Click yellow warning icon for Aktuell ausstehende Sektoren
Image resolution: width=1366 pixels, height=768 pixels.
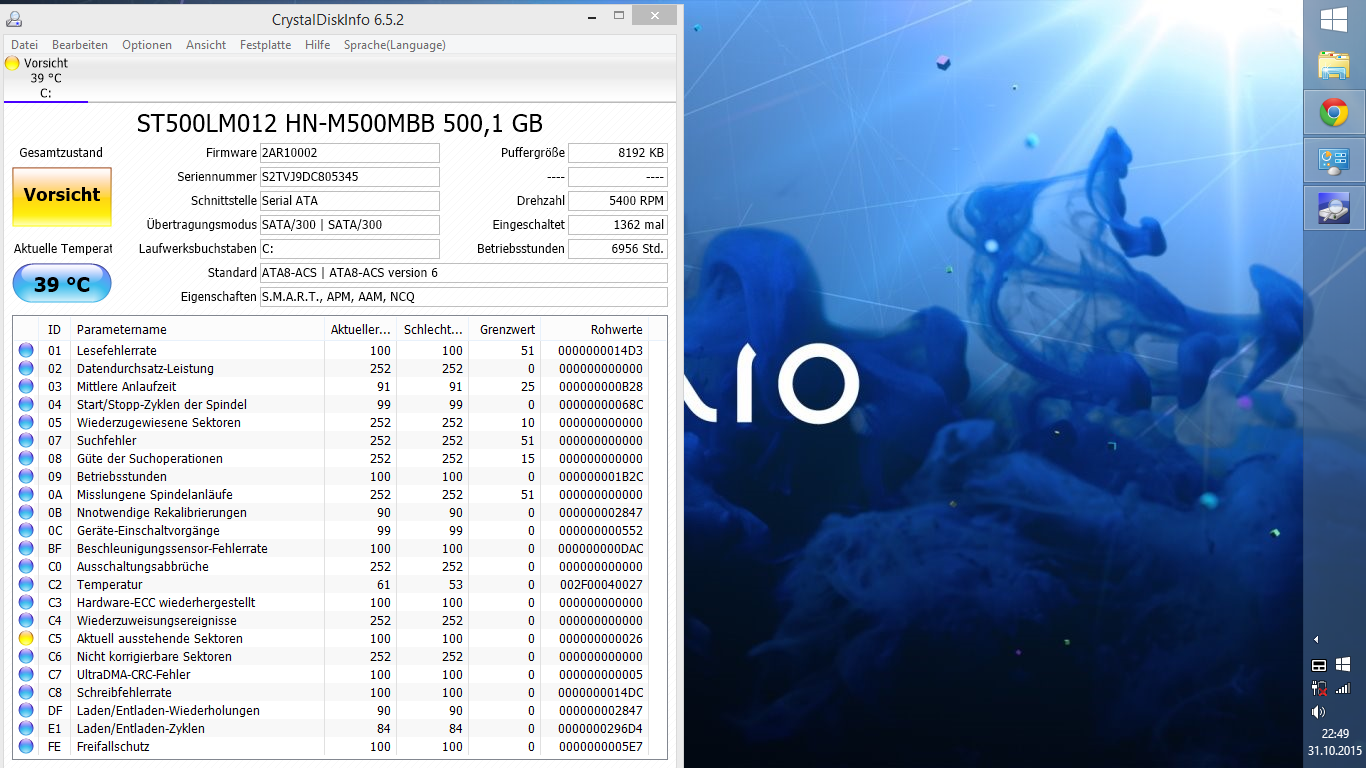[26, 639]
